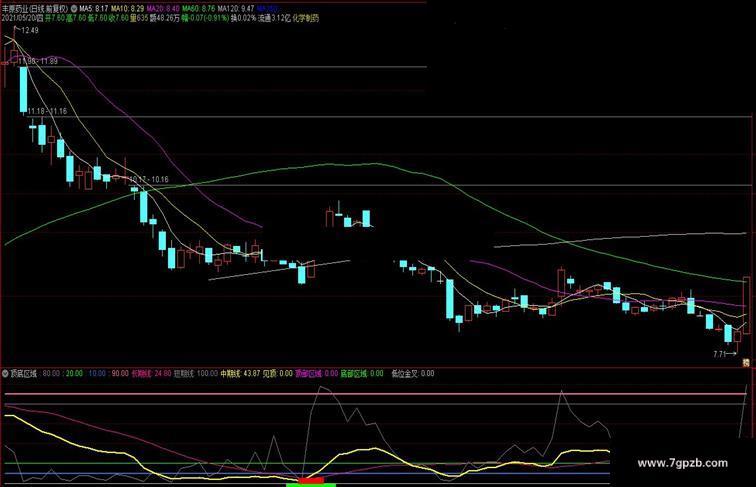Select the date 2021/05/20 in info line
This screenshot has width=756, height=487.
19,18
